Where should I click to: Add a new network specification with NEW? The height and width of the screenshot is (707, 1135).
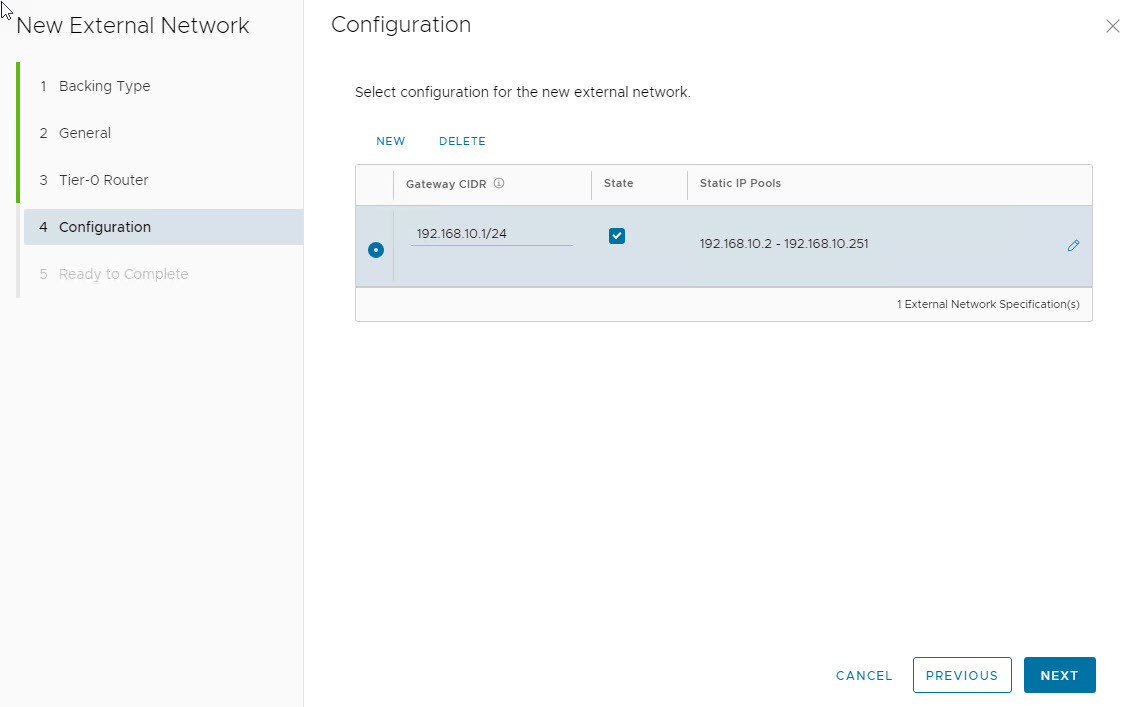coord(390,141)
